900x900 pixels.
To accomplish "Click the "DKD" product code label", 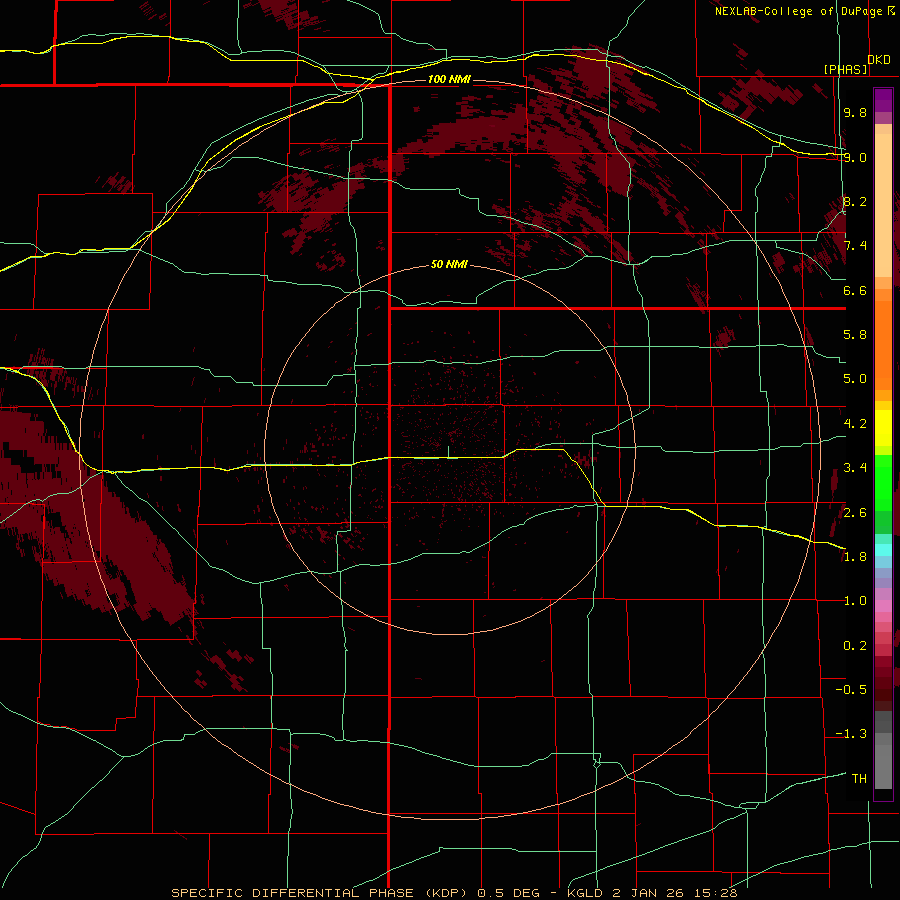I will click(x=879, y=60).
